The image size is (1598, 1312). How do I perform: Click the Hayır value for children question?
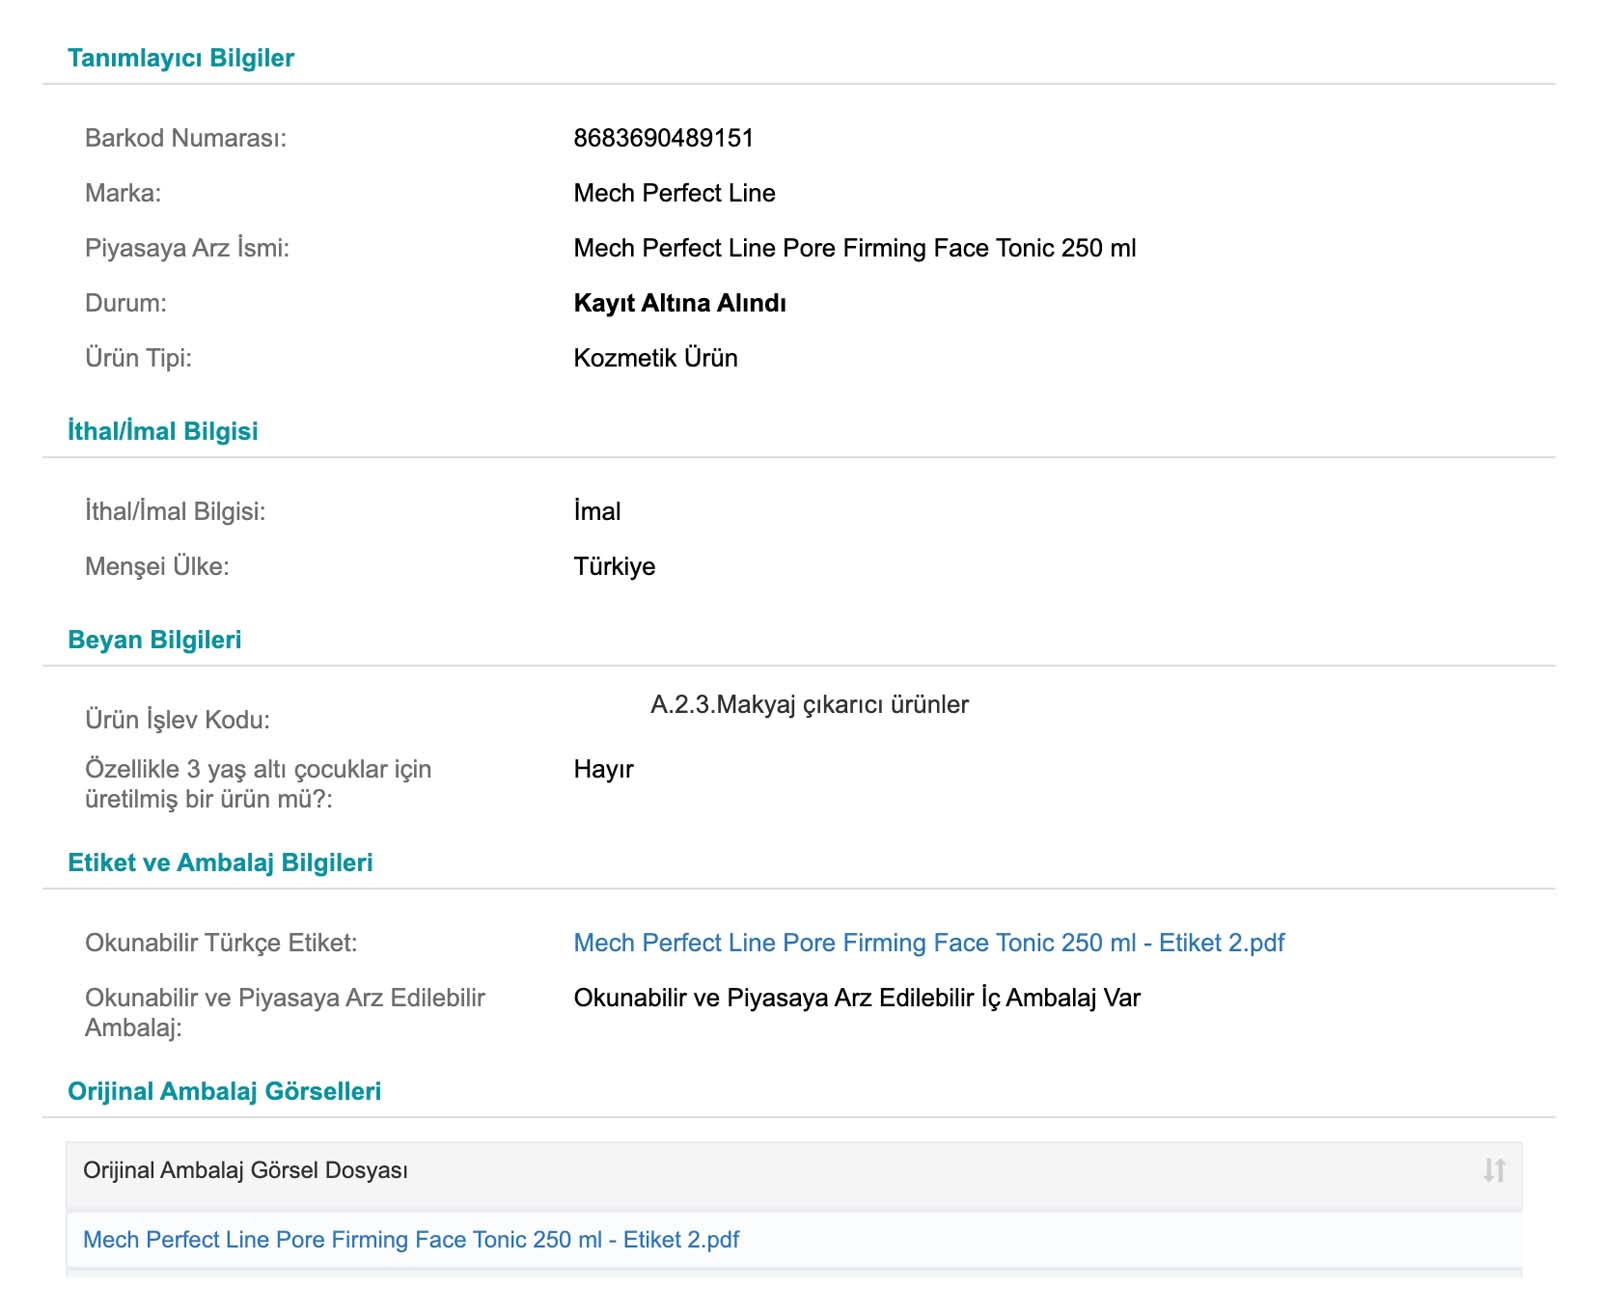point(603,769)
